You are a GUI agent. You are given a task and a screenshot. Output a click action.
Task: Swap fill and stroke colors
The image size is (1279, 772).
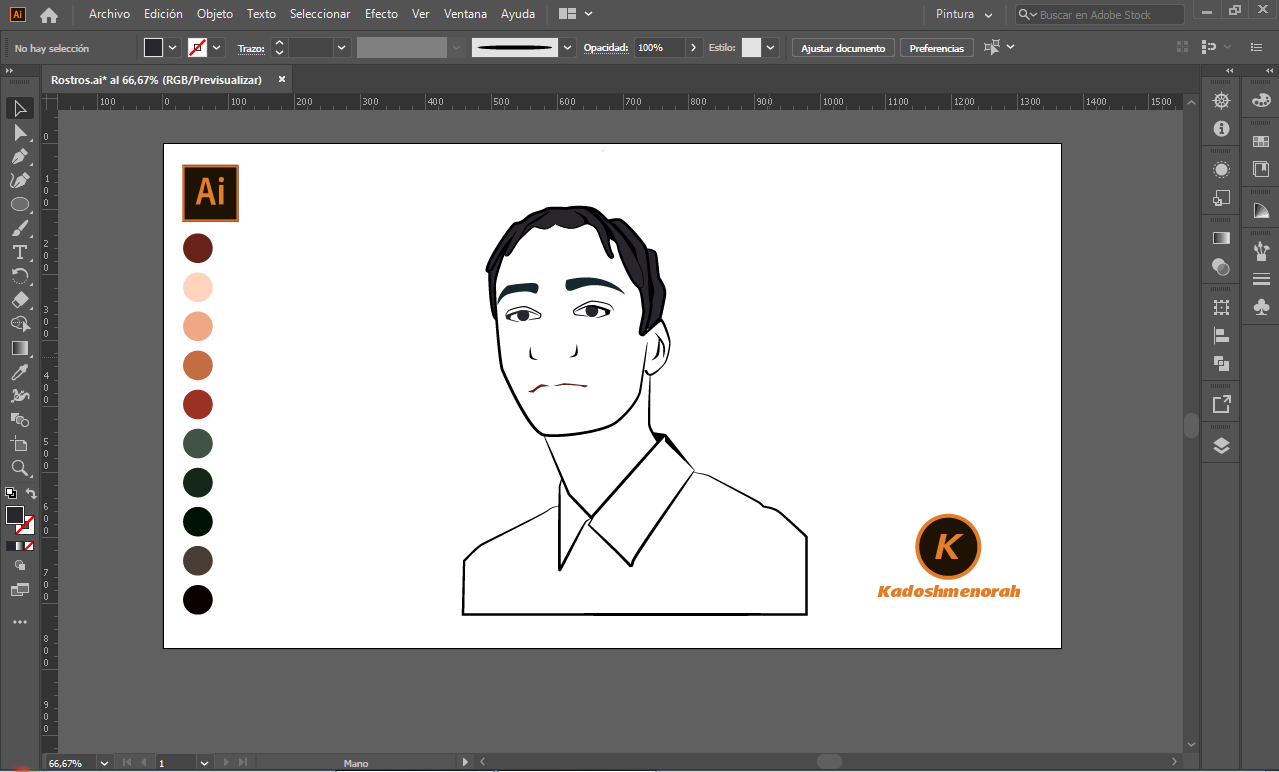31,494
